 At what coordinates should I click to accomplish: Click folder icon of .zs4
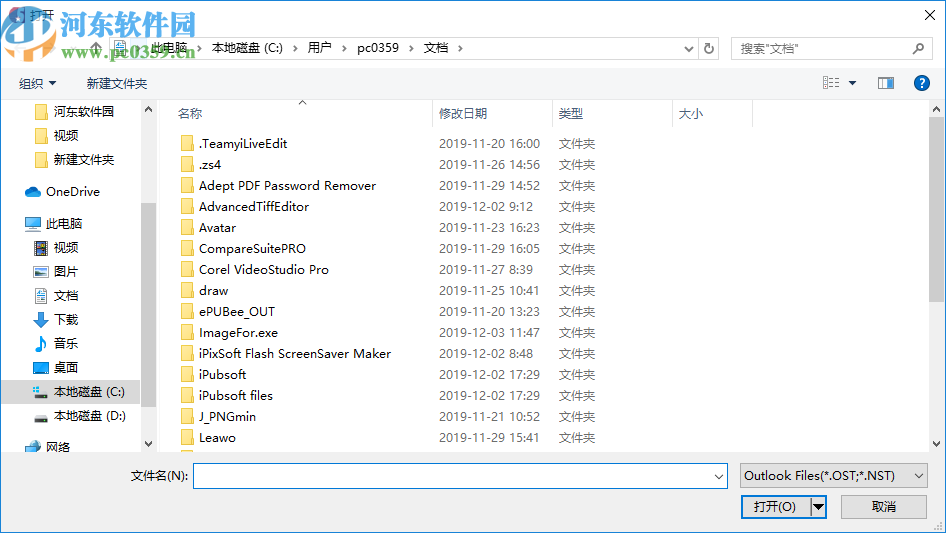(188, 165)
